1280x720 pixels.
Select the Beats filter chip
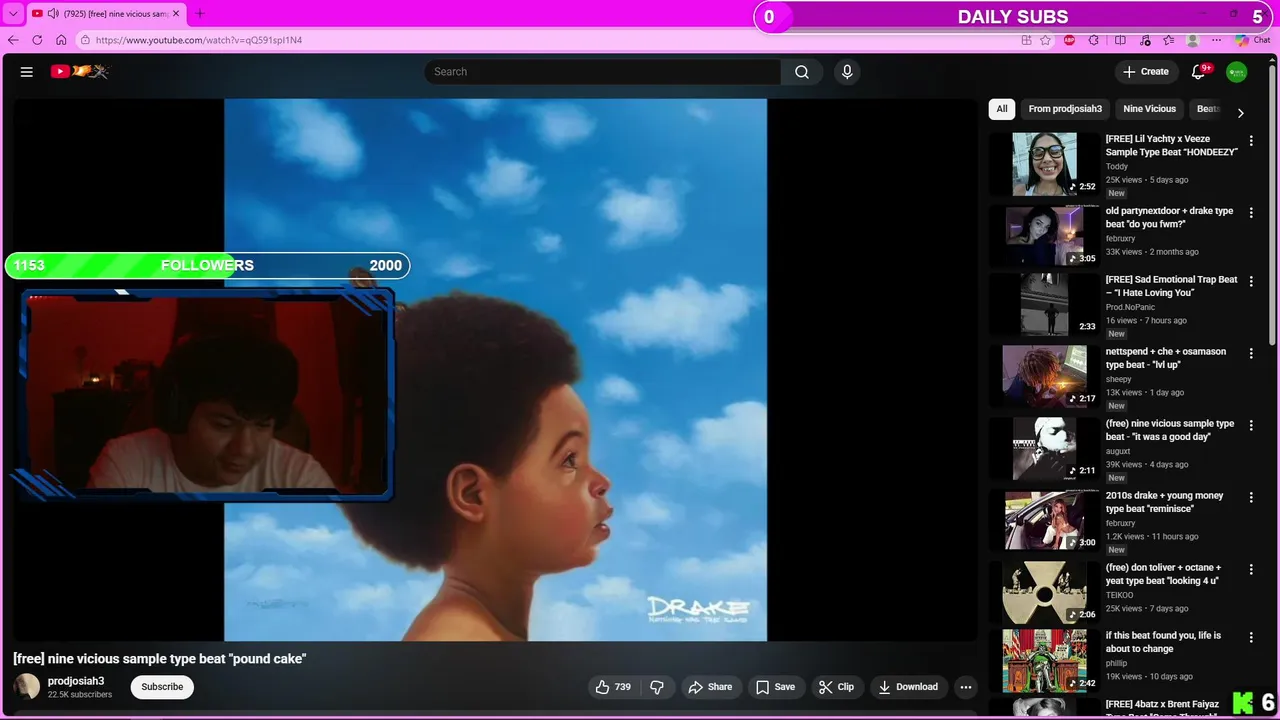click(1207, 109)
